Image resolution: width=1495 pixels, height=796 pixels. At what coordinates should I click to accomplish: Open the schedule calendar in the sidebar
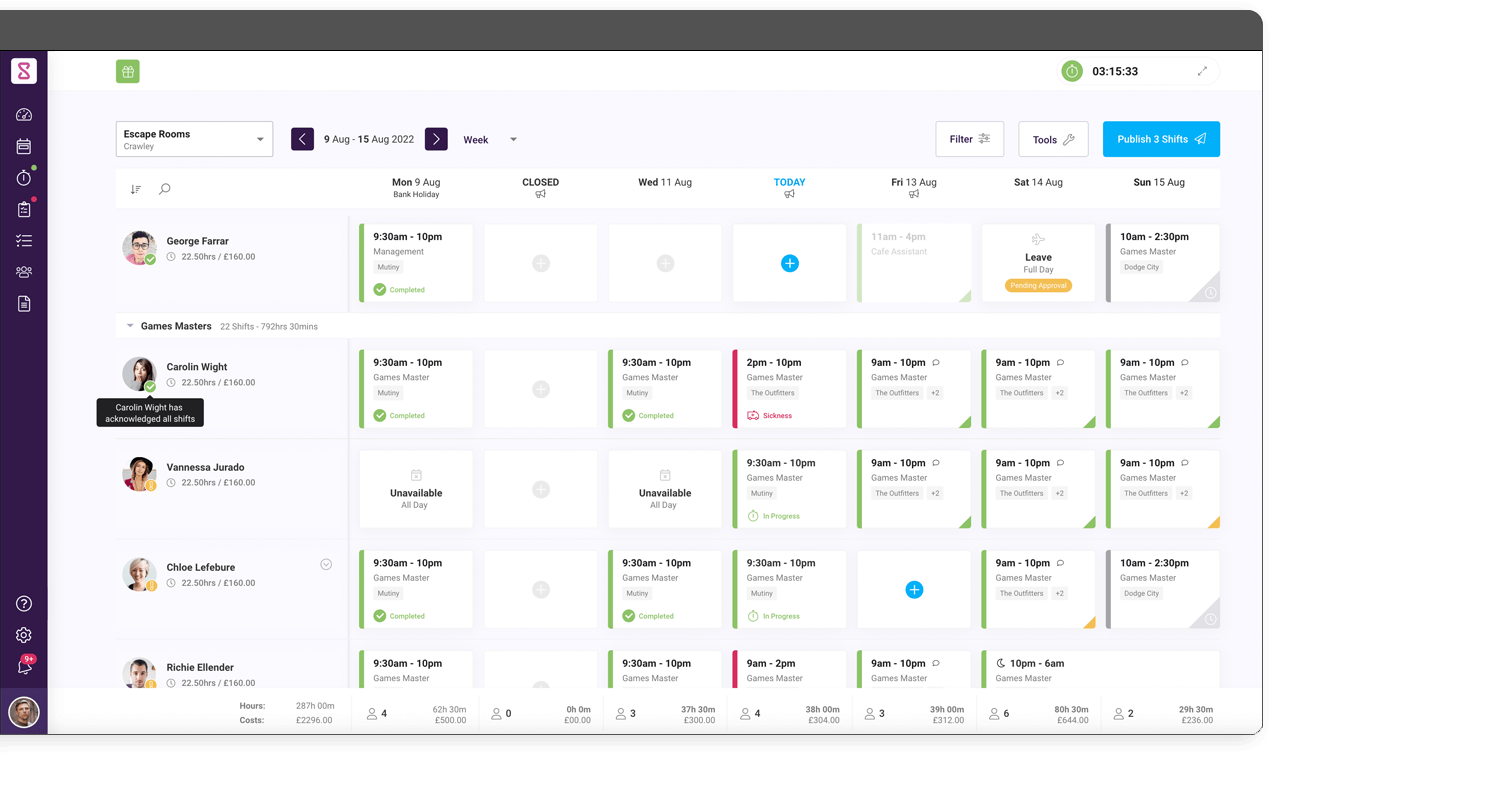click(x=24, y=145)
